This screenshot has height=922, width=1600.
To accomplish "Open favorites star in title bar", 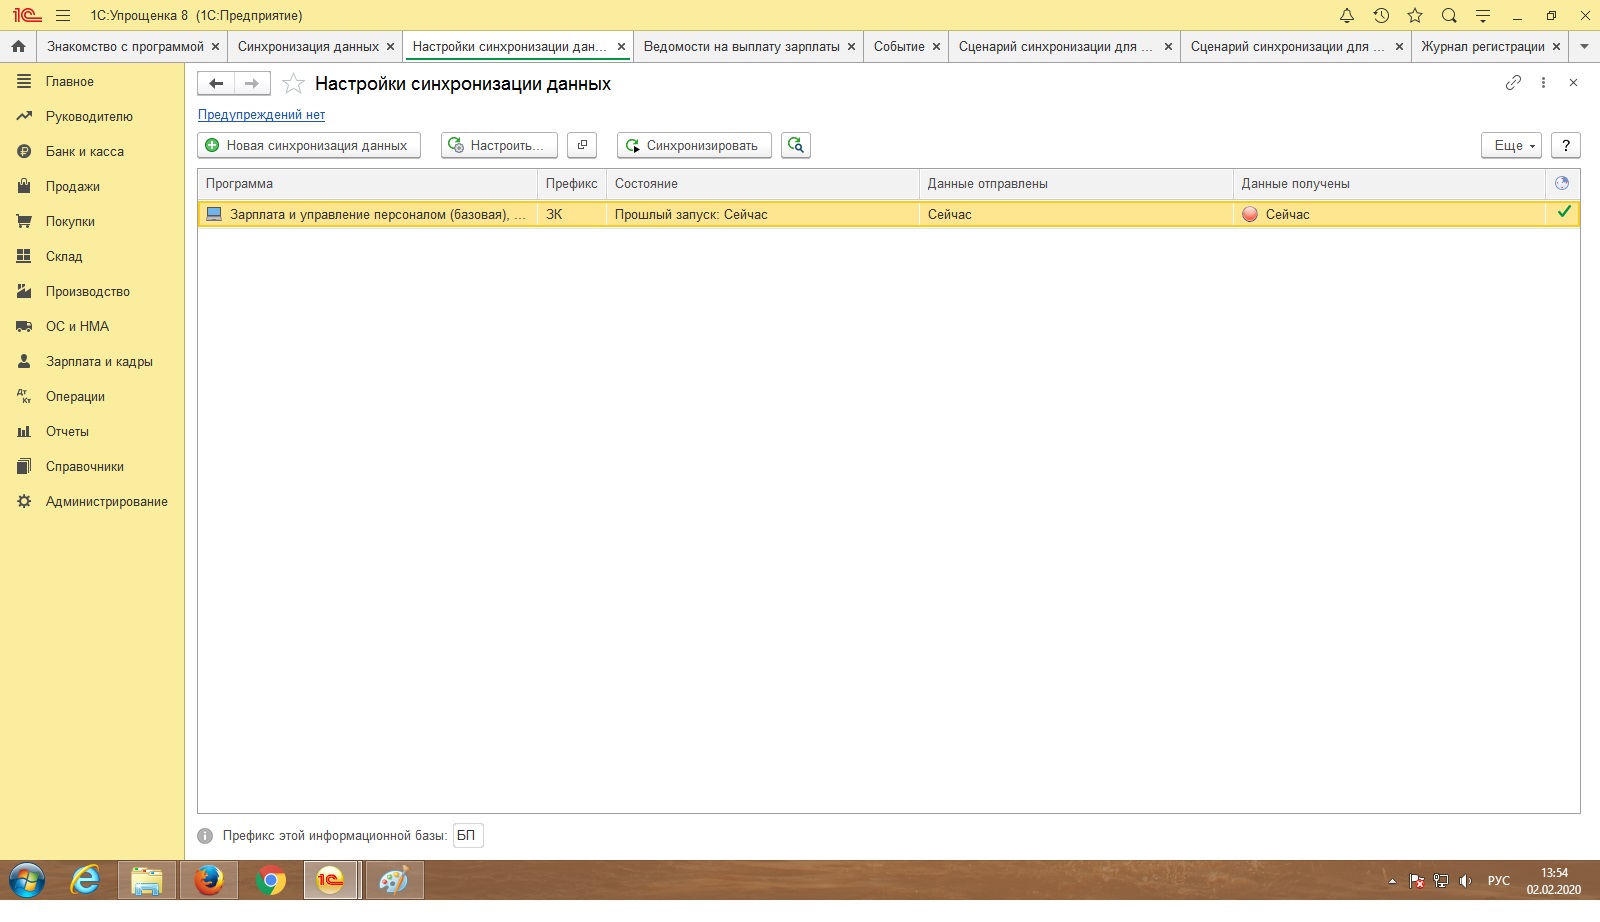I will click(x=1415, y=15).
